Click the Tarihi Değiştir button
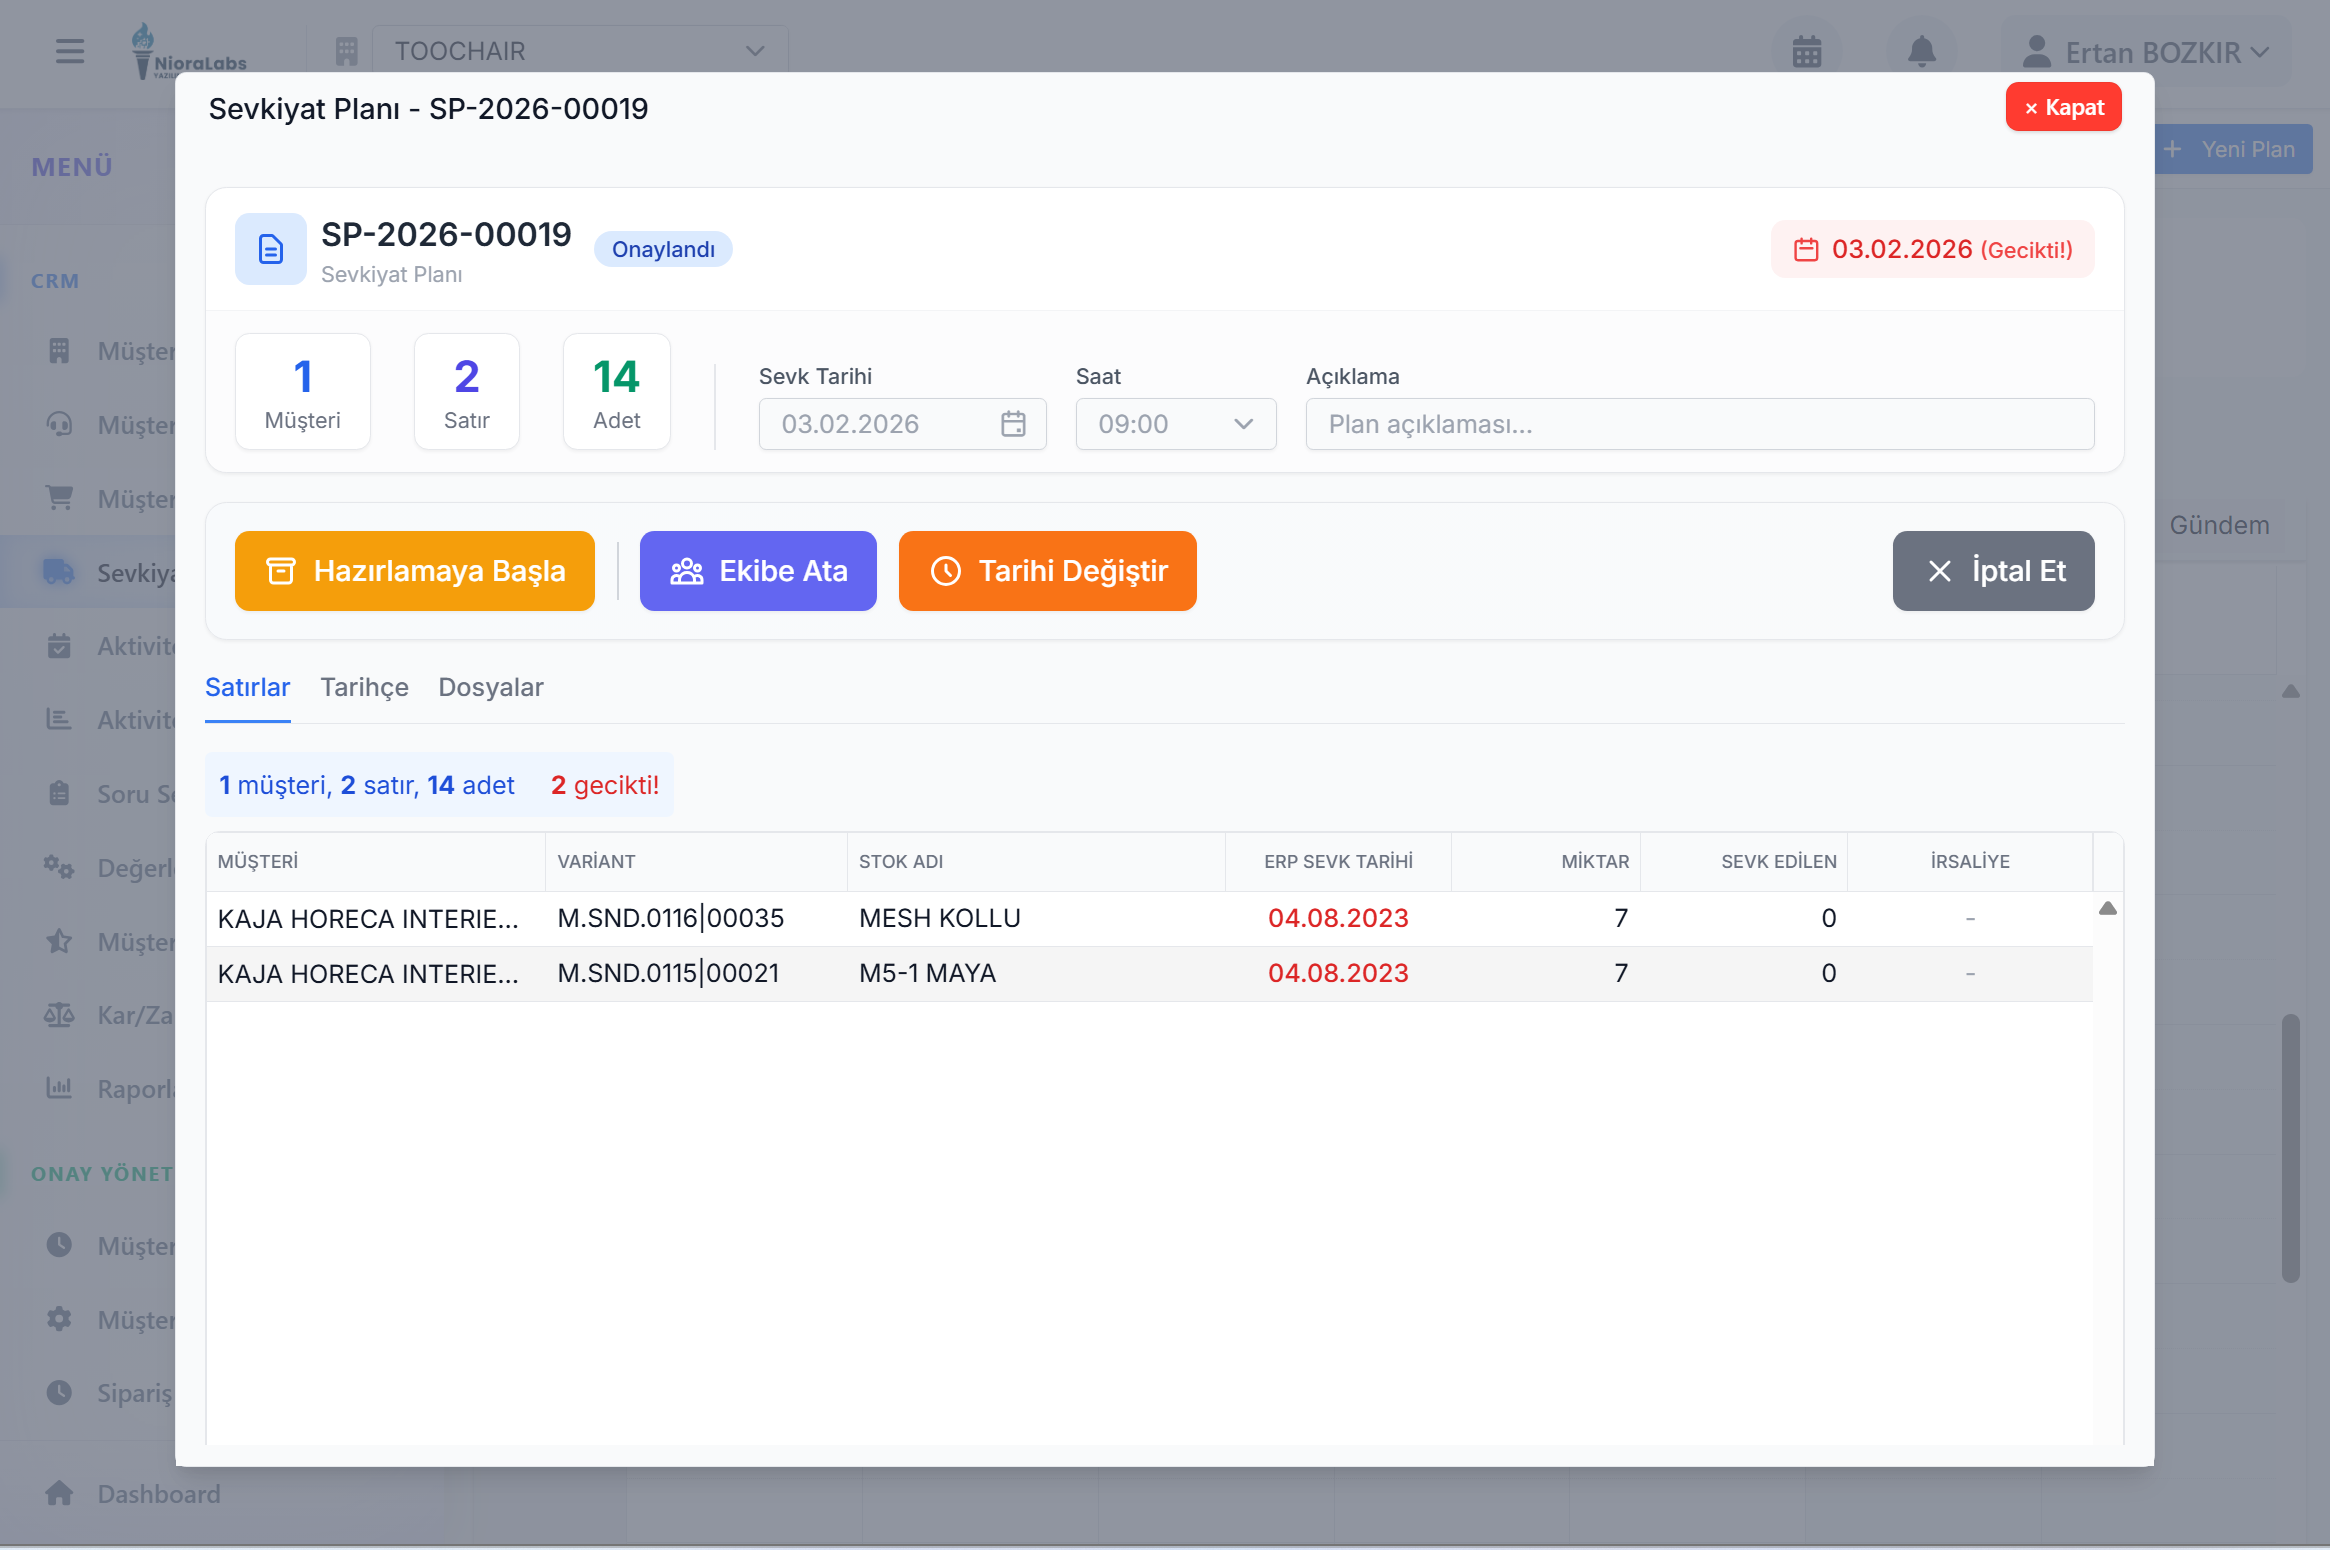2330x1550 pixels. [1047, 571]
